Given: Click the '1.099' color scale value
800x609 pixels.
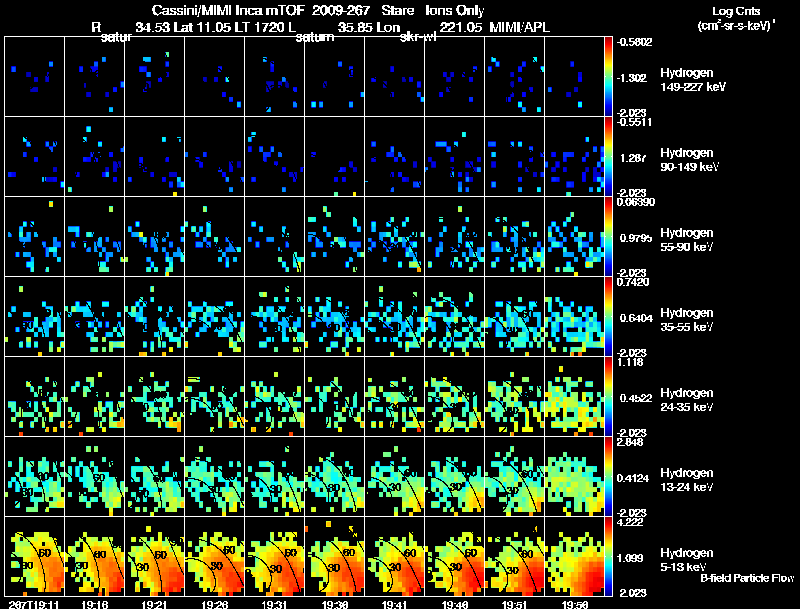Looking at the screenshot, I should pos(630,559).
